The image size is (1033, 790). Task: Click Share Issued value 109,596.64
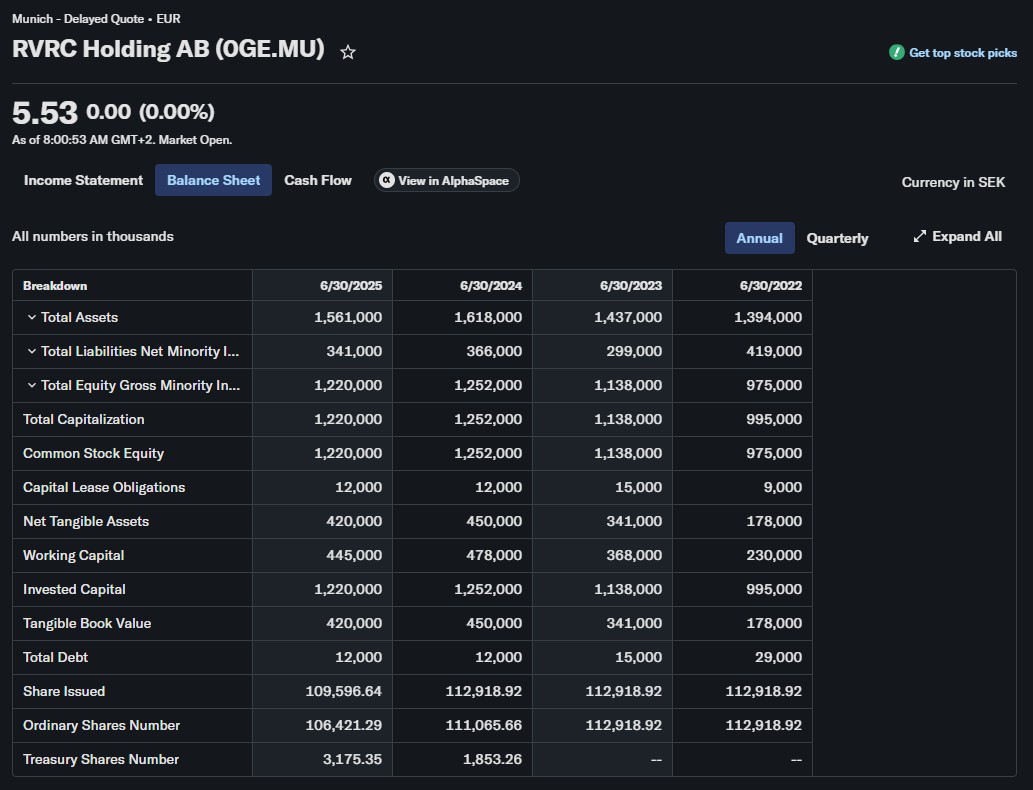(x=343, y=691)
